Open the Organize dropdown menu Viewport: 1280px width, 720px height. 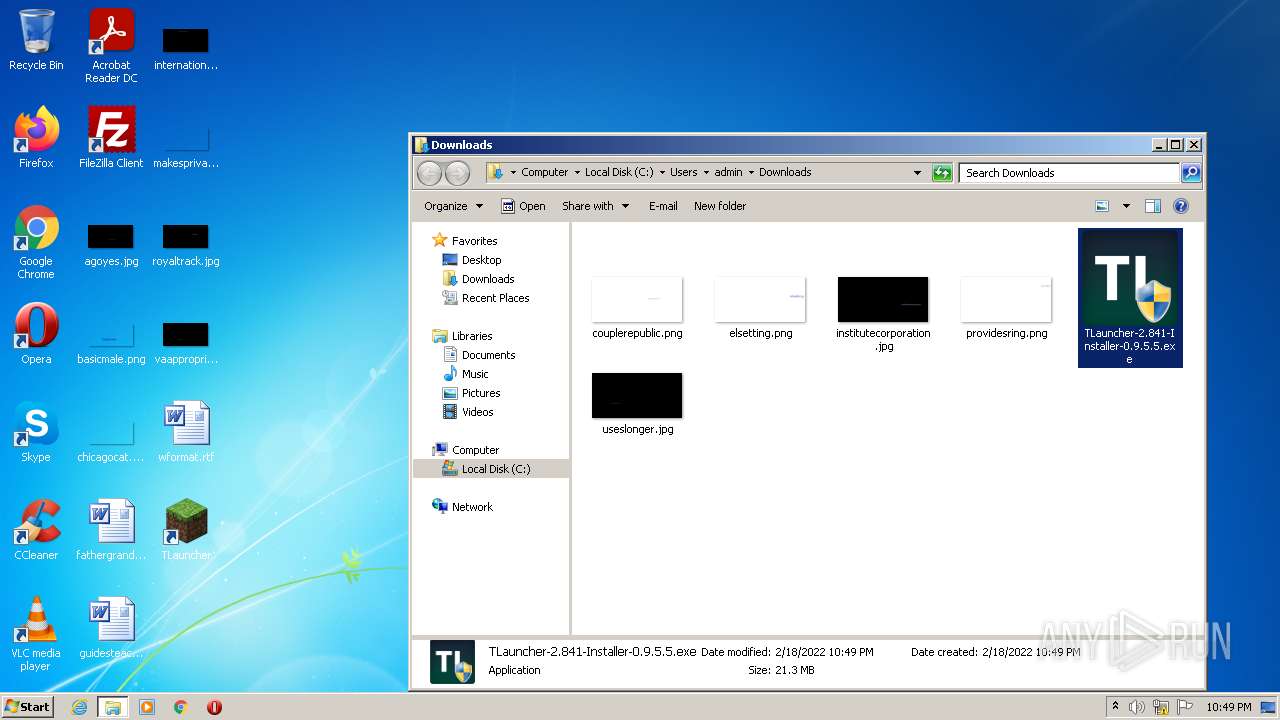pyautogui.click(x=453, y=206)
